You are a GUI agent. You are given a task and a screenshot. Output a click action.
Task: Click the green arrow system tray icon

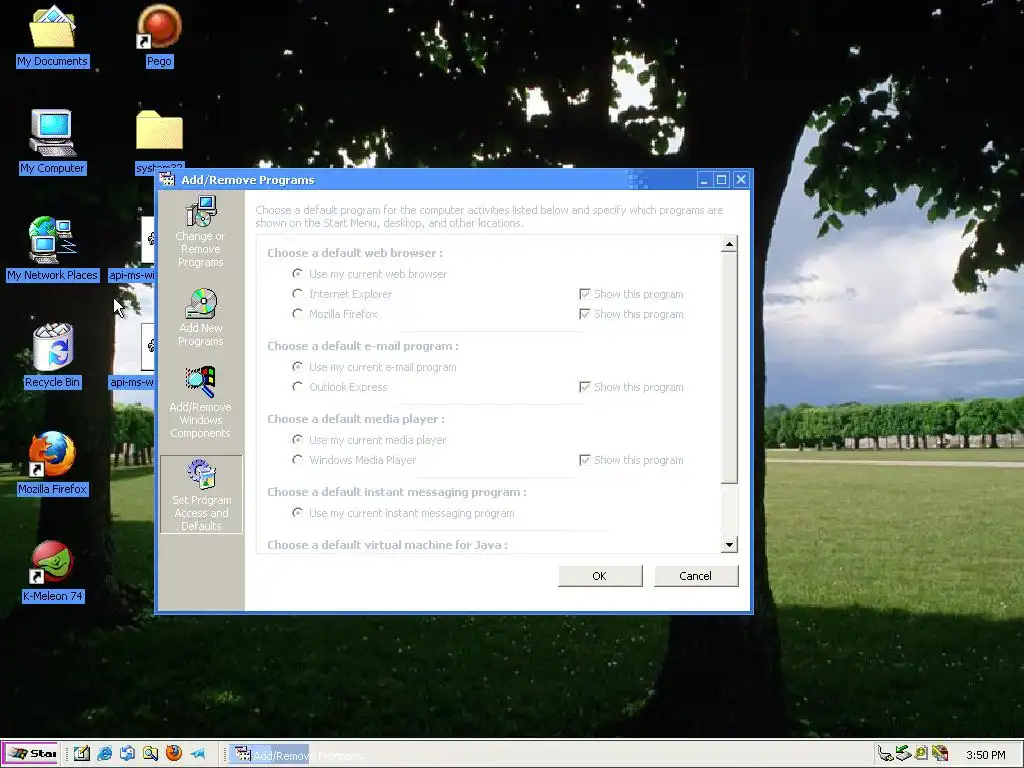903,754
